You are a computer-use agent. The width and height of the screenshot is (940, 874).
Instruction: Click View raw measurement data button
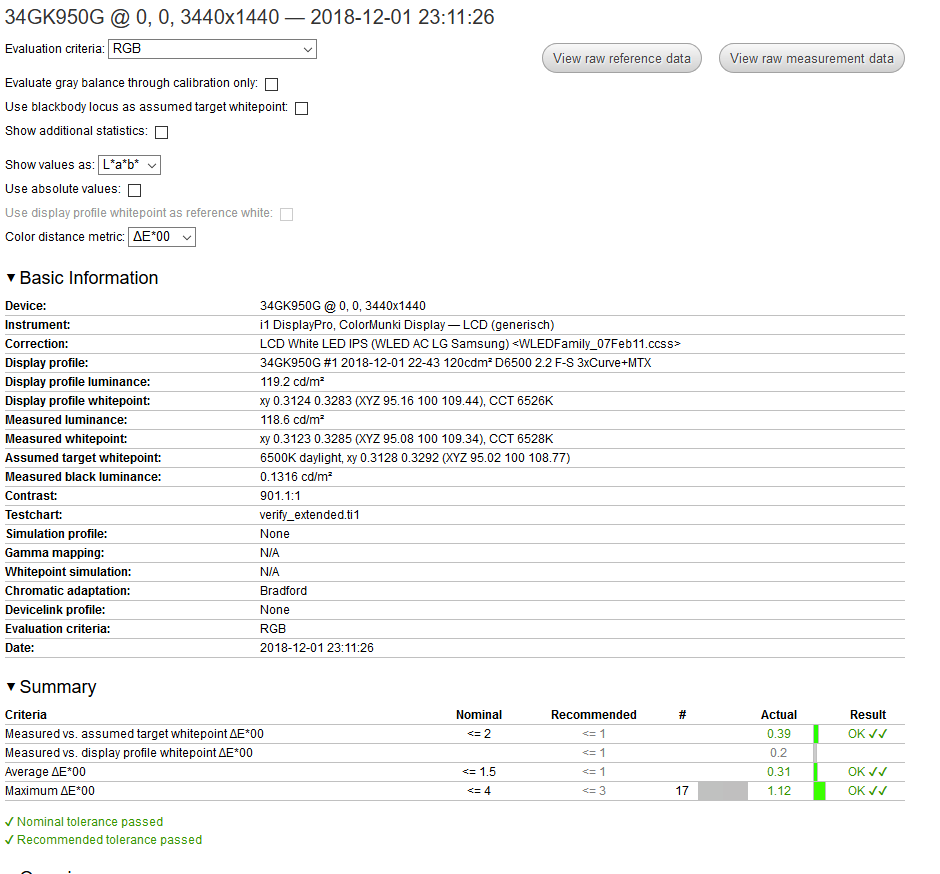click(811, 58)
